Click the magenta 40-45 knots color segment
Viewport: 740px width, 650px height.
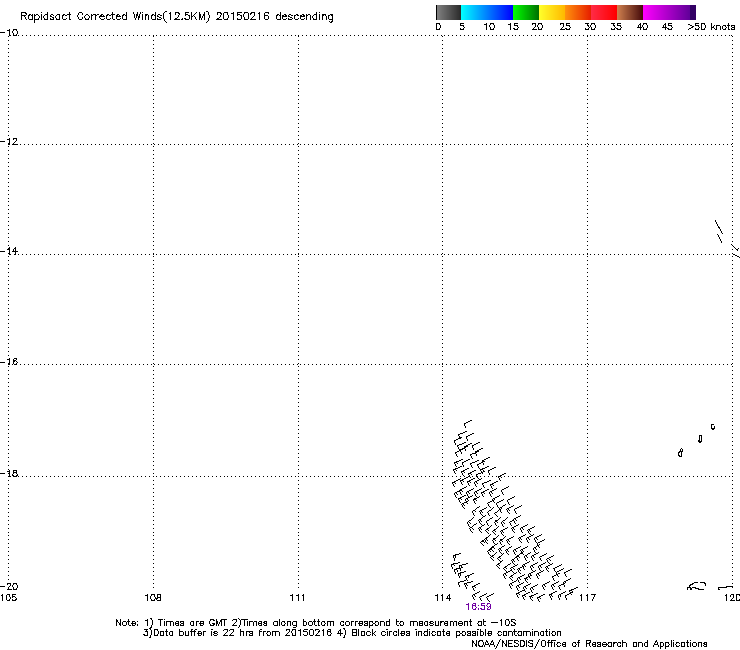tap(666, 12)
